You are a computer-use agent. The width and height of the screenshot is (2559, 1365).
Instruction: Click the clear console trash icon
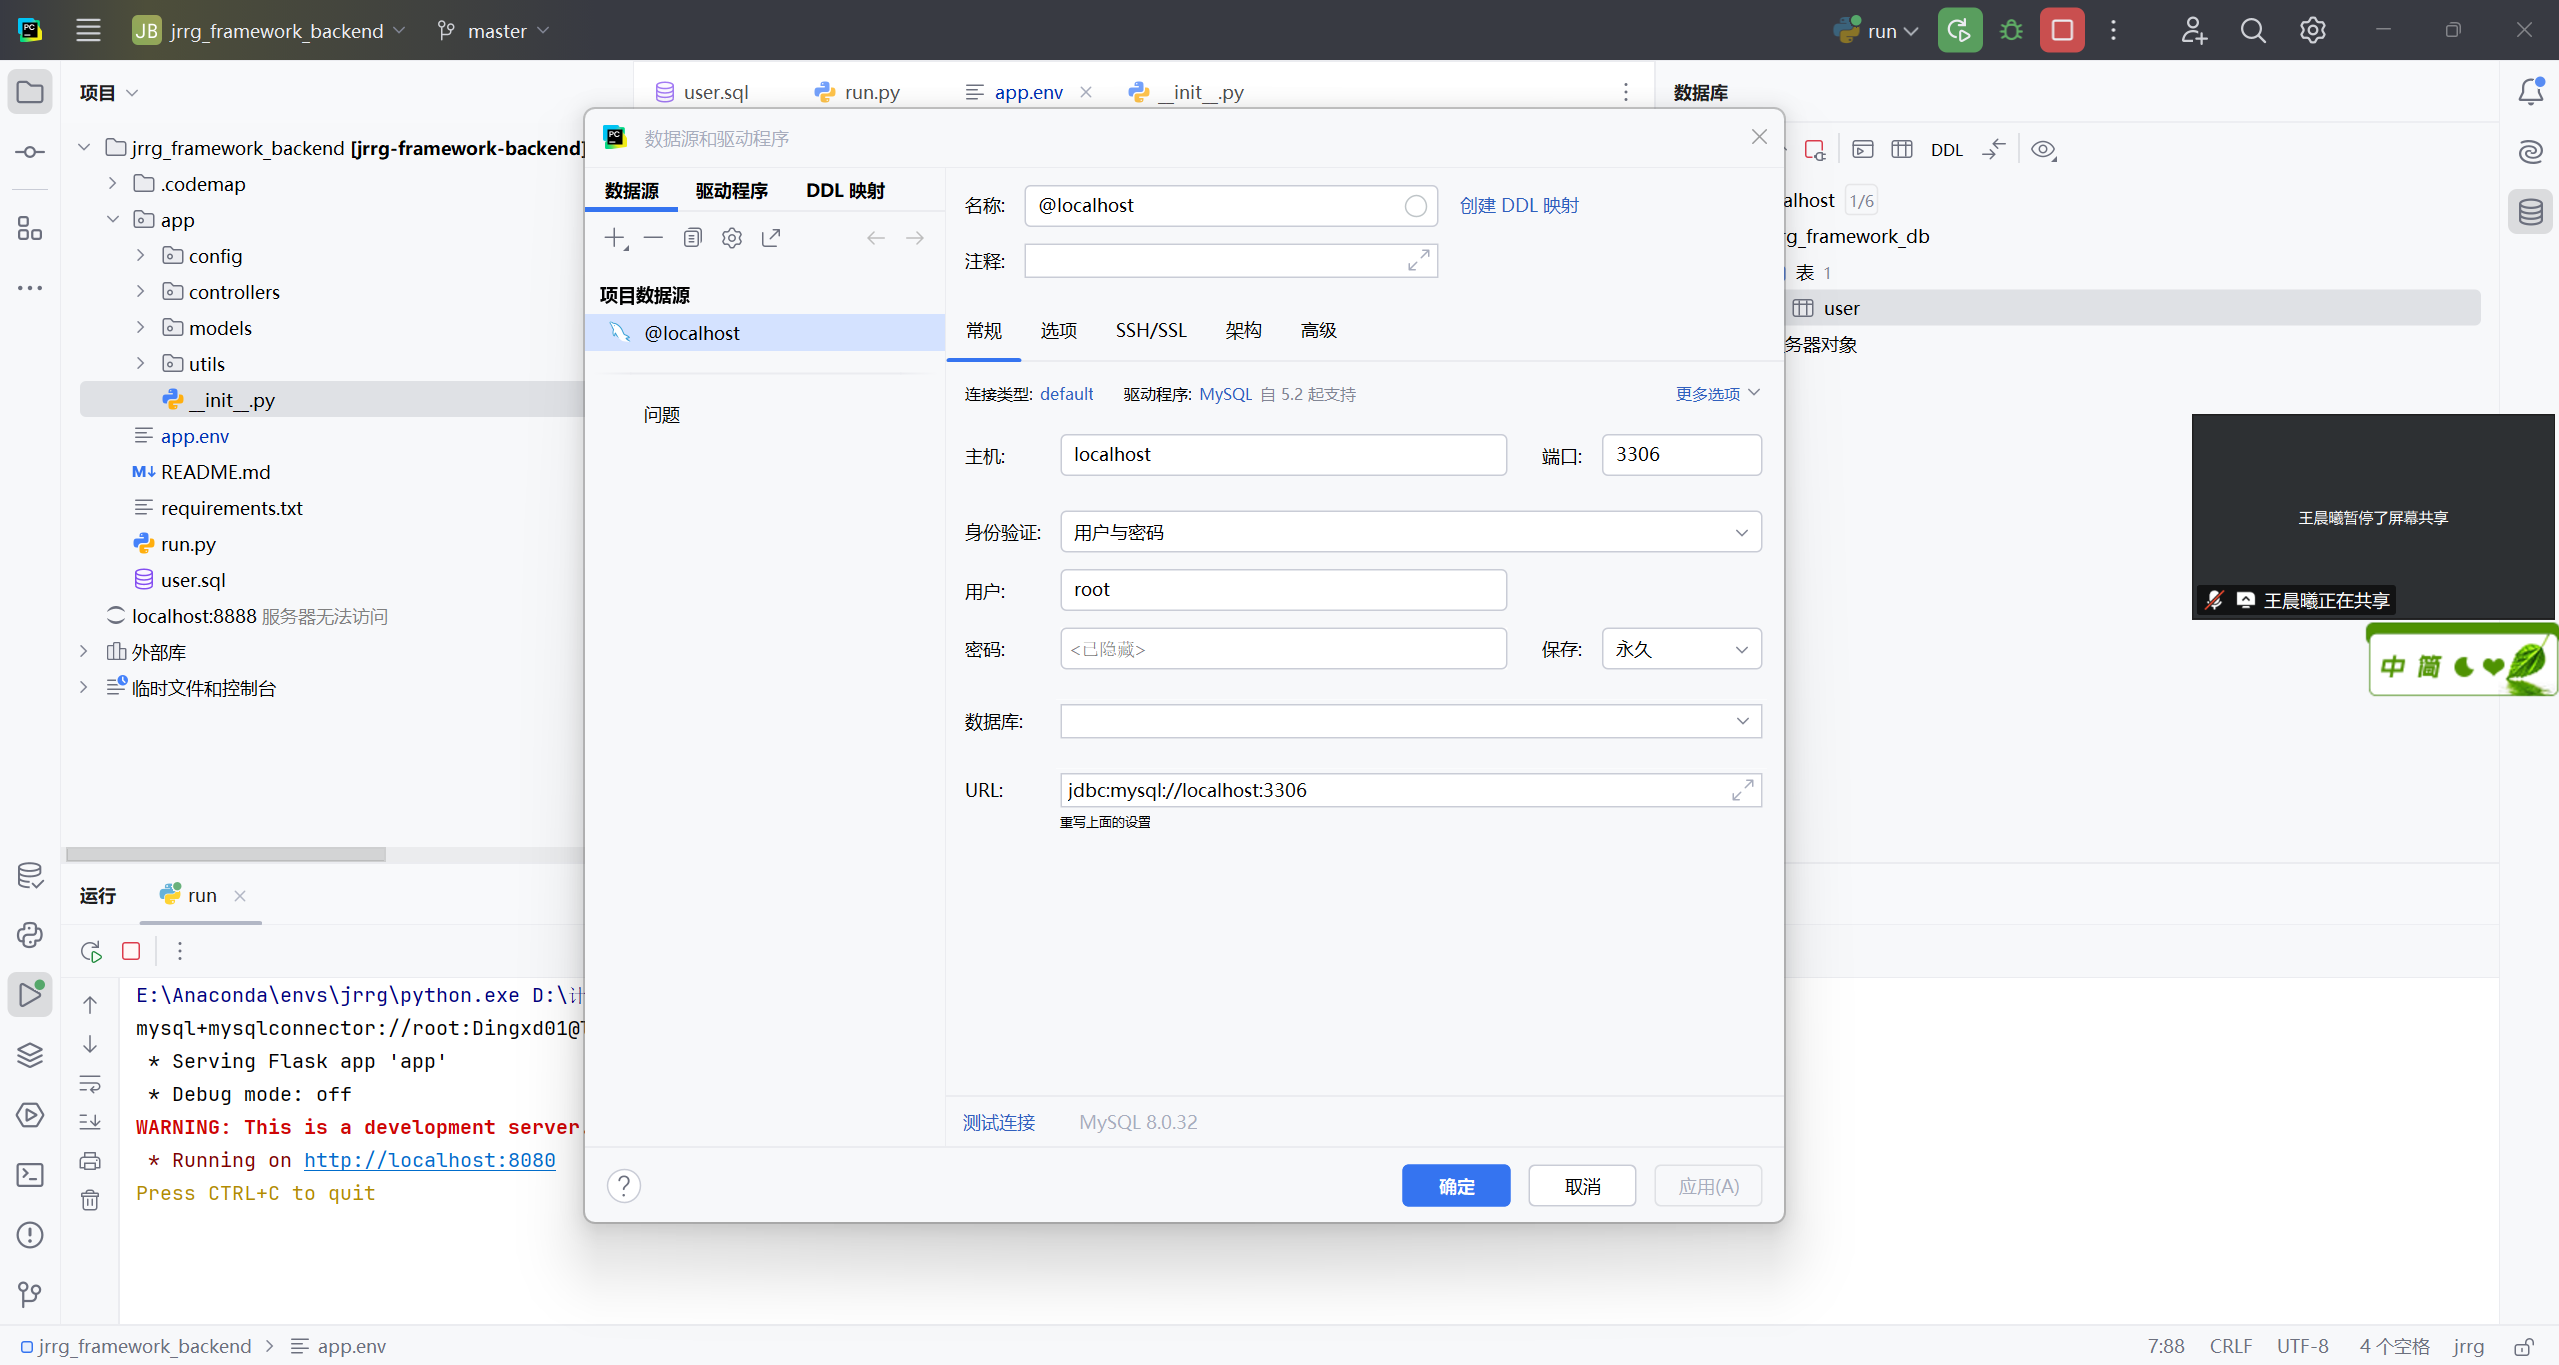90,1200
